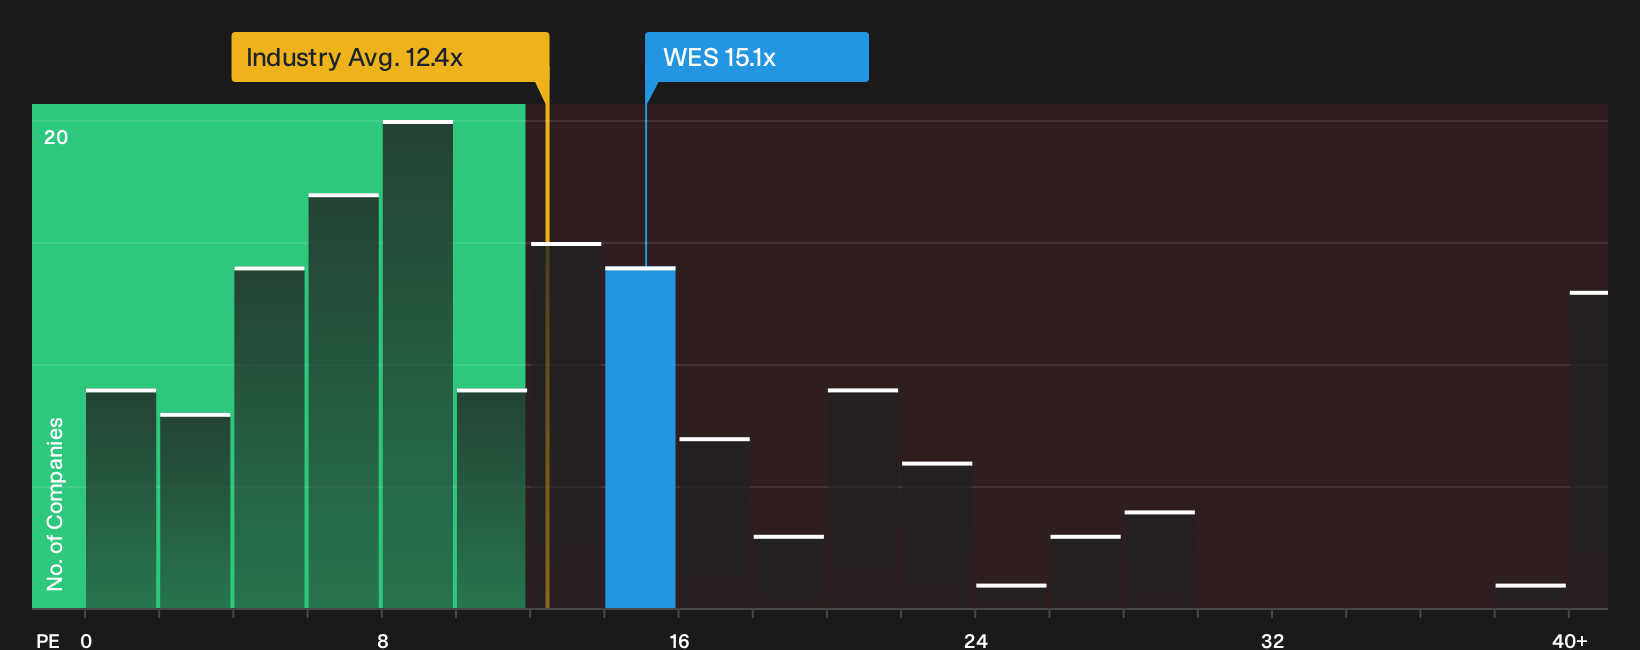This screenshot has height=650, width=1640.
Task: Click the x-axis tick label 0
Action: (86, 640)
